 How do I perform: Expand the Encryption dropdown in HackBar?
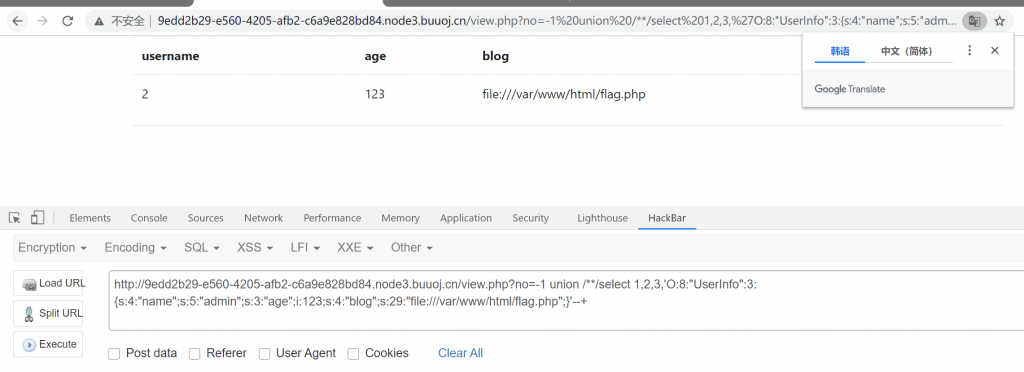53,247
